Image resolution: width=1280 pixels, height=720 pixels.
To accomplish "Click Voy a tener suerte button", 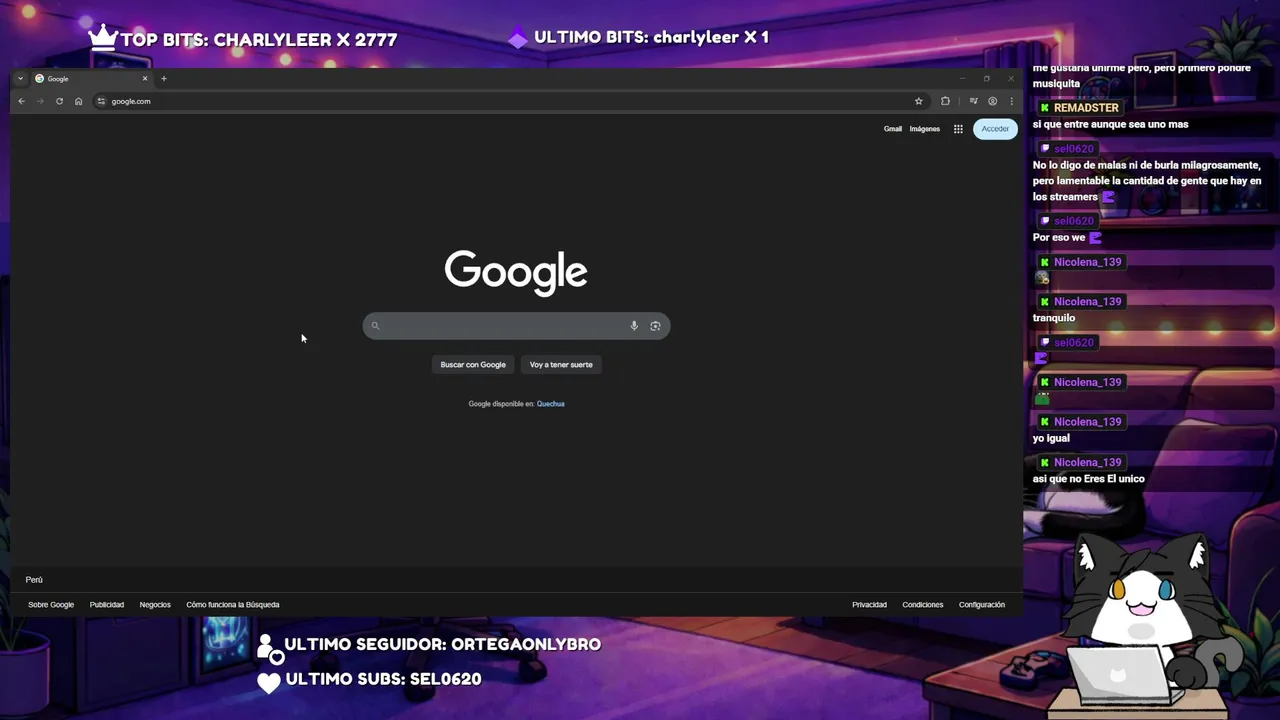I will coord(561,364).
